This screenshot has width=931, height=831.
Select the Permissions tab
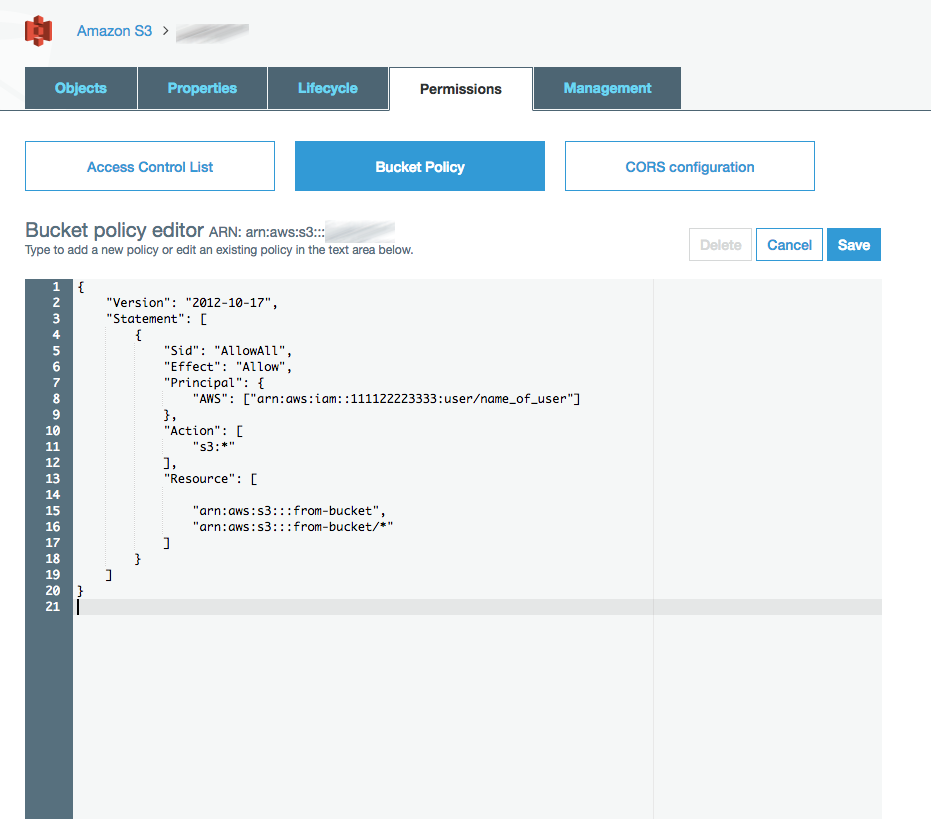click(461, 89)
